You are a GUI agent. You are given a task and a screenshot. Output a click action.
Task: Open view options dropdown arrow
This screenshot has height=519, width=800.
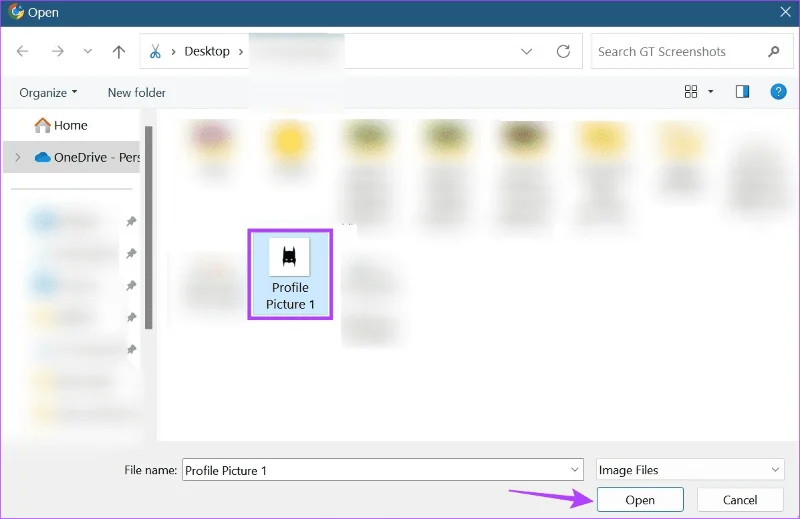(x=710, y=92)
